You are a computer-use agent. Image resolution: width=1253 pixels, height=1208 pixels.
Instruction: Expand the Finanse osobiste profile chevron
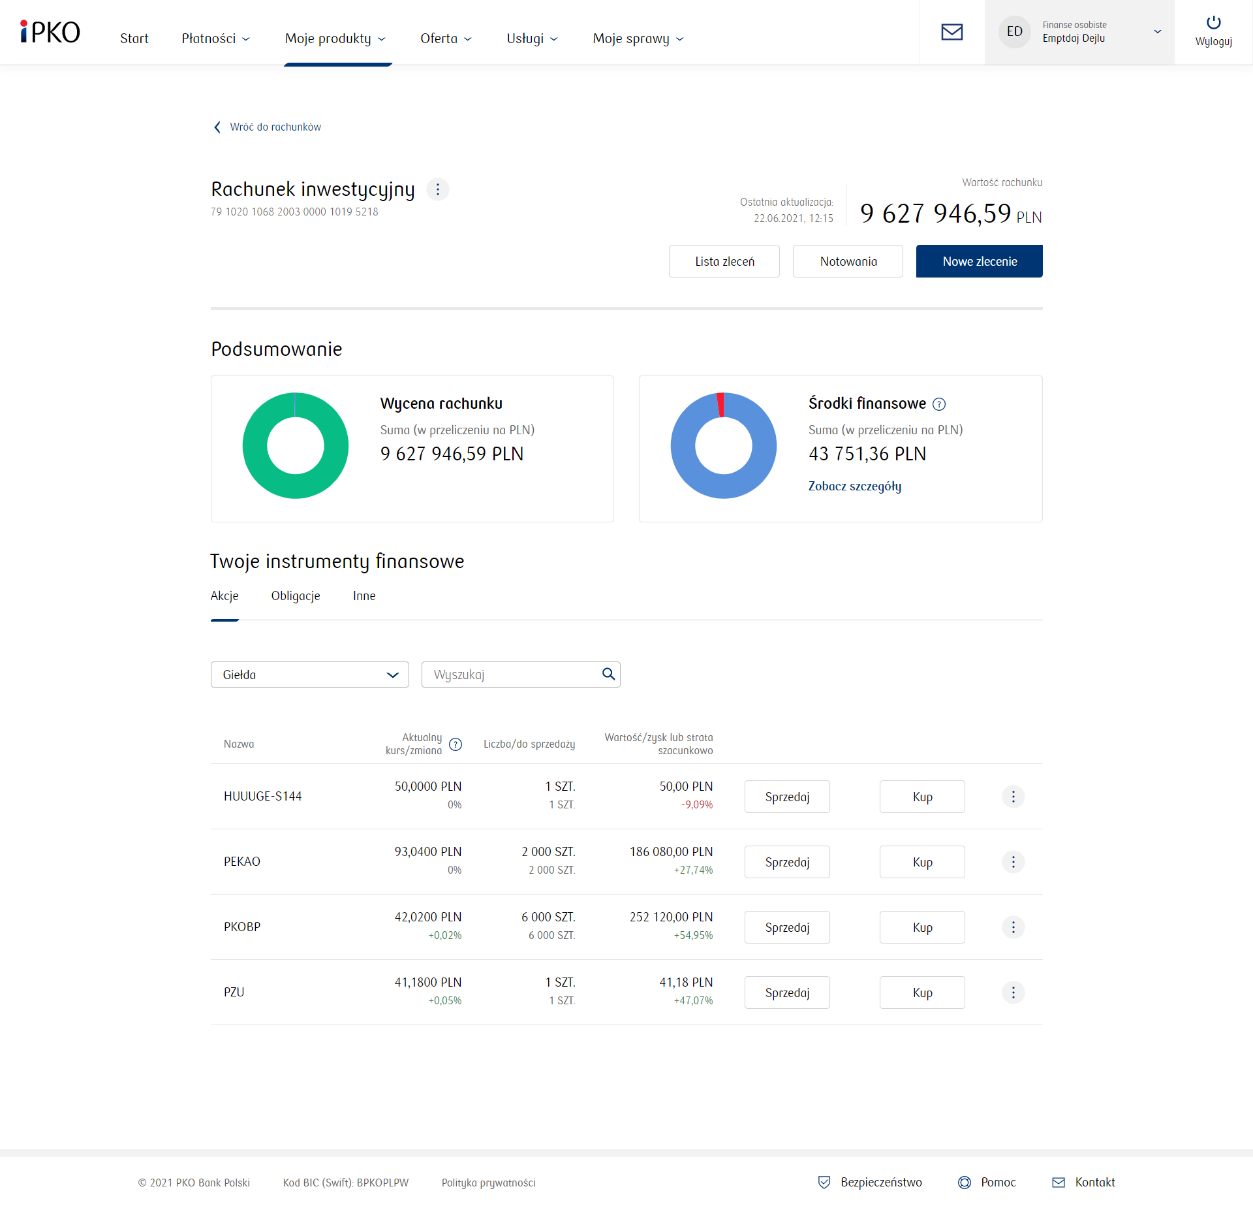click(1158, 32)
